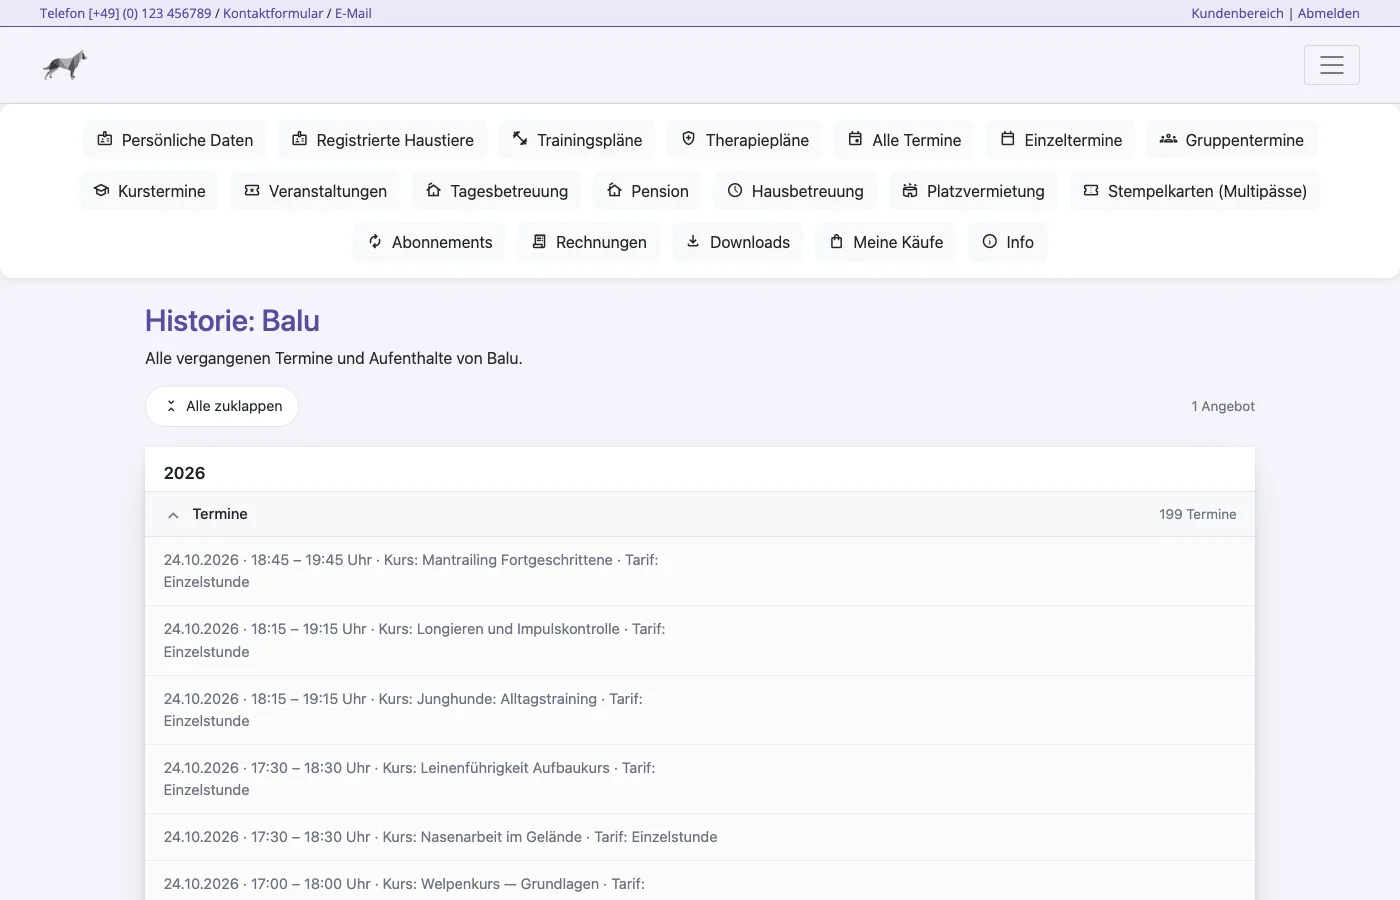The width and height of the screenshot is (1400, 900).
Task: Open Persönliche Daten section
Action: 175,140
